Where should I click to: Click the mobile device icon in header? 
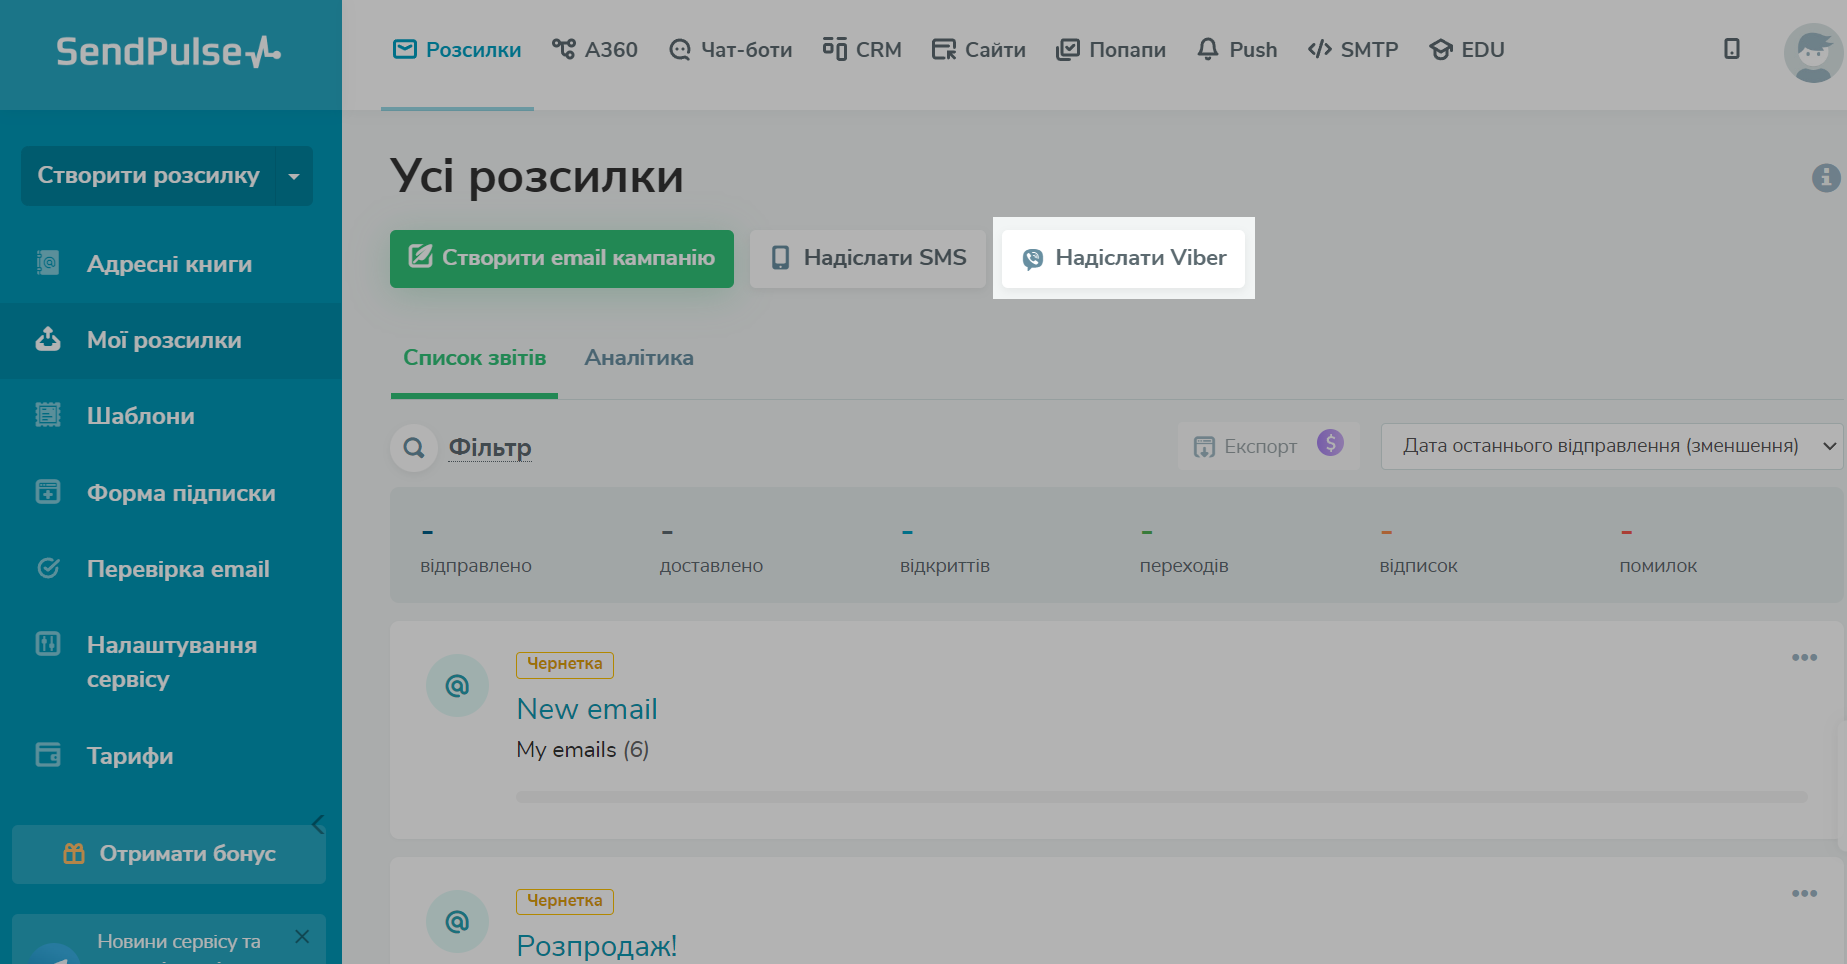pyautogui.click(x=1731, y=49)
